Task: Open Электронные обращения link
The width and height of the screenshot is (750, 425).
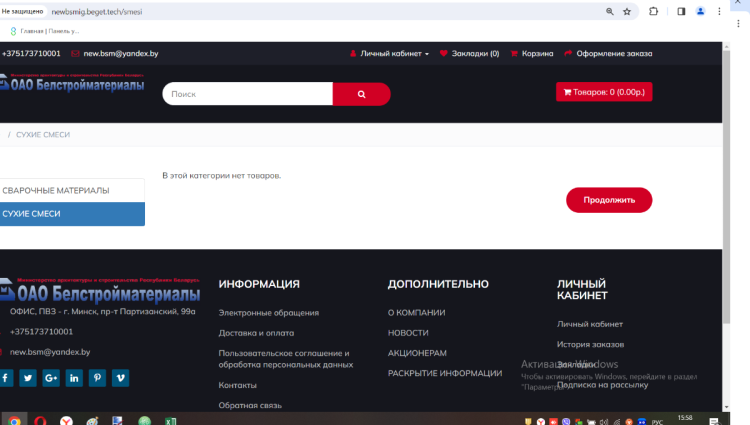Action: pos(269,313)
